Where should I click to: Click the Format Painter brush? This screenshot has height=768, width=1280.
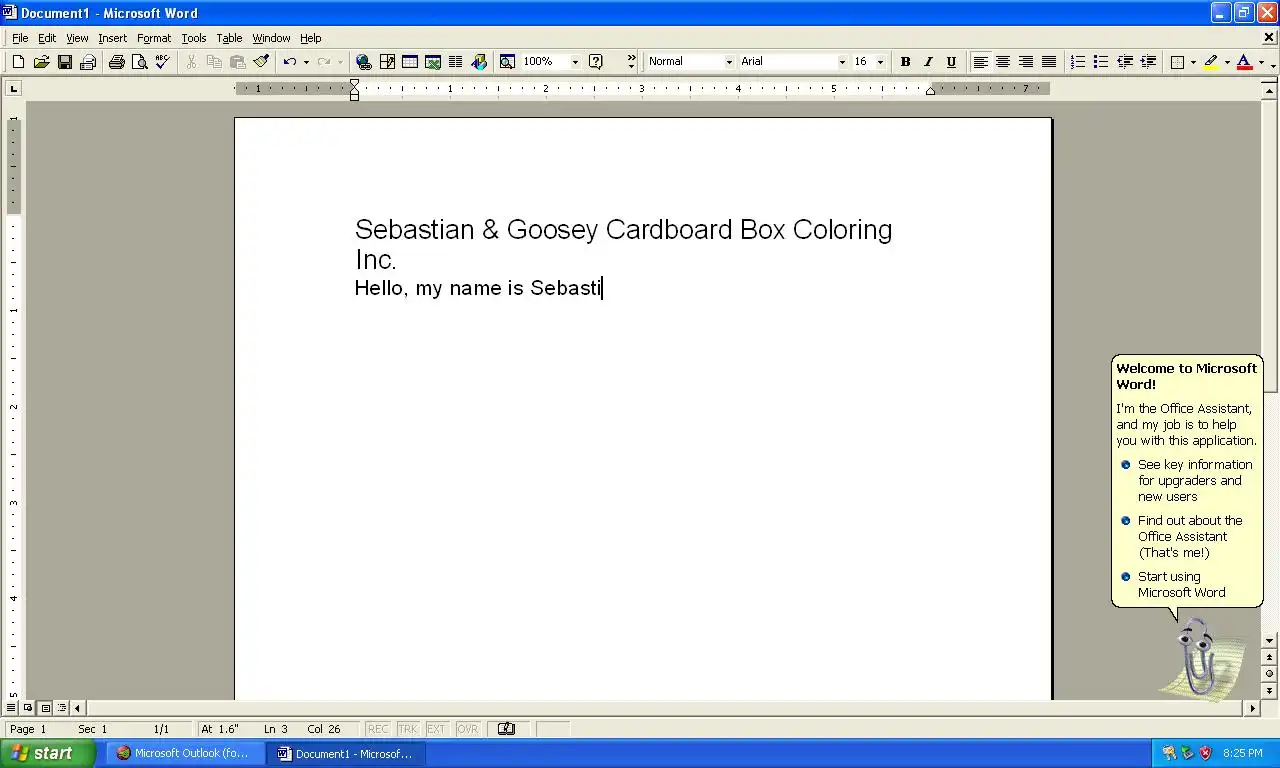(261, 62)
